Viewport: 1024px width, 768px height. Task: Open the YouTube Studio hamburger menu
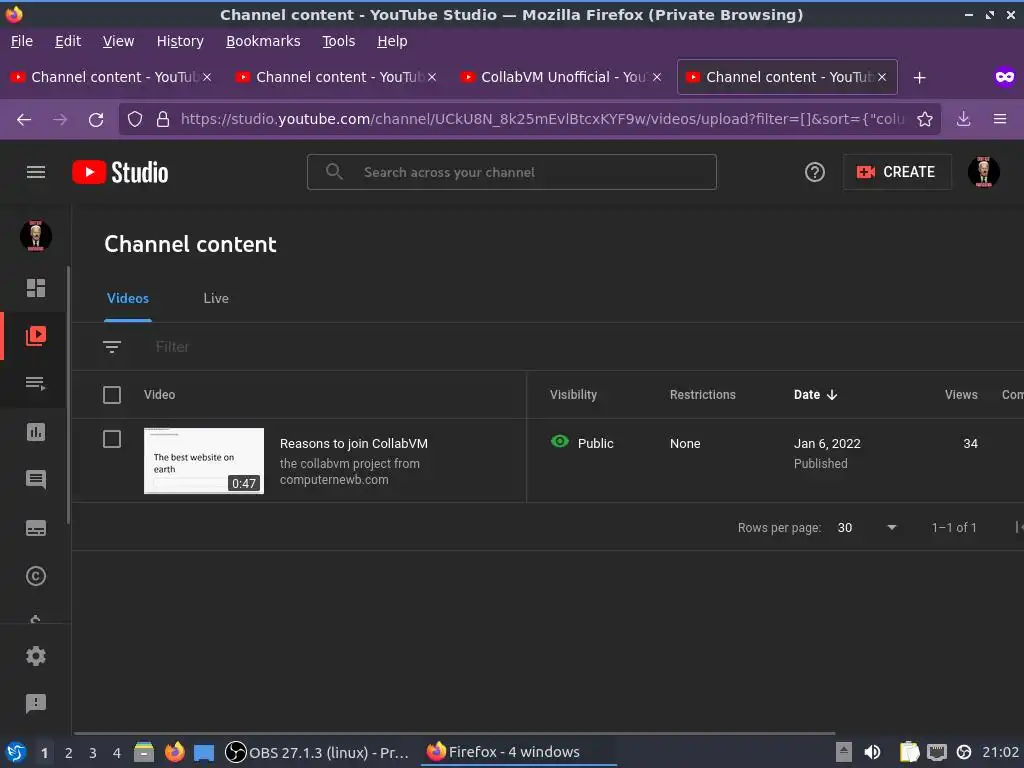pos(36,172)
